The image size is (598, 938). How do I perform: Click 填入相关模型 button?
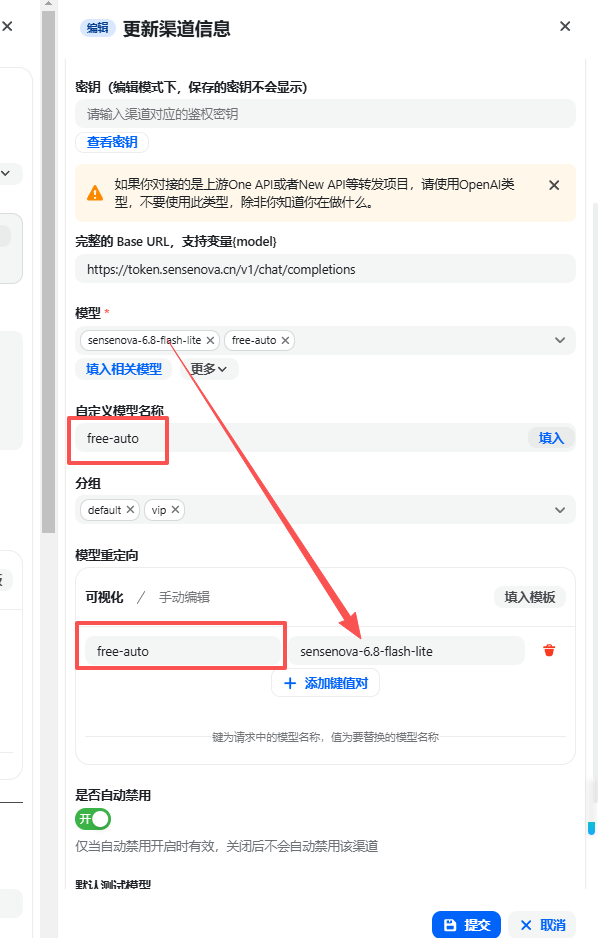click(124, 369)
